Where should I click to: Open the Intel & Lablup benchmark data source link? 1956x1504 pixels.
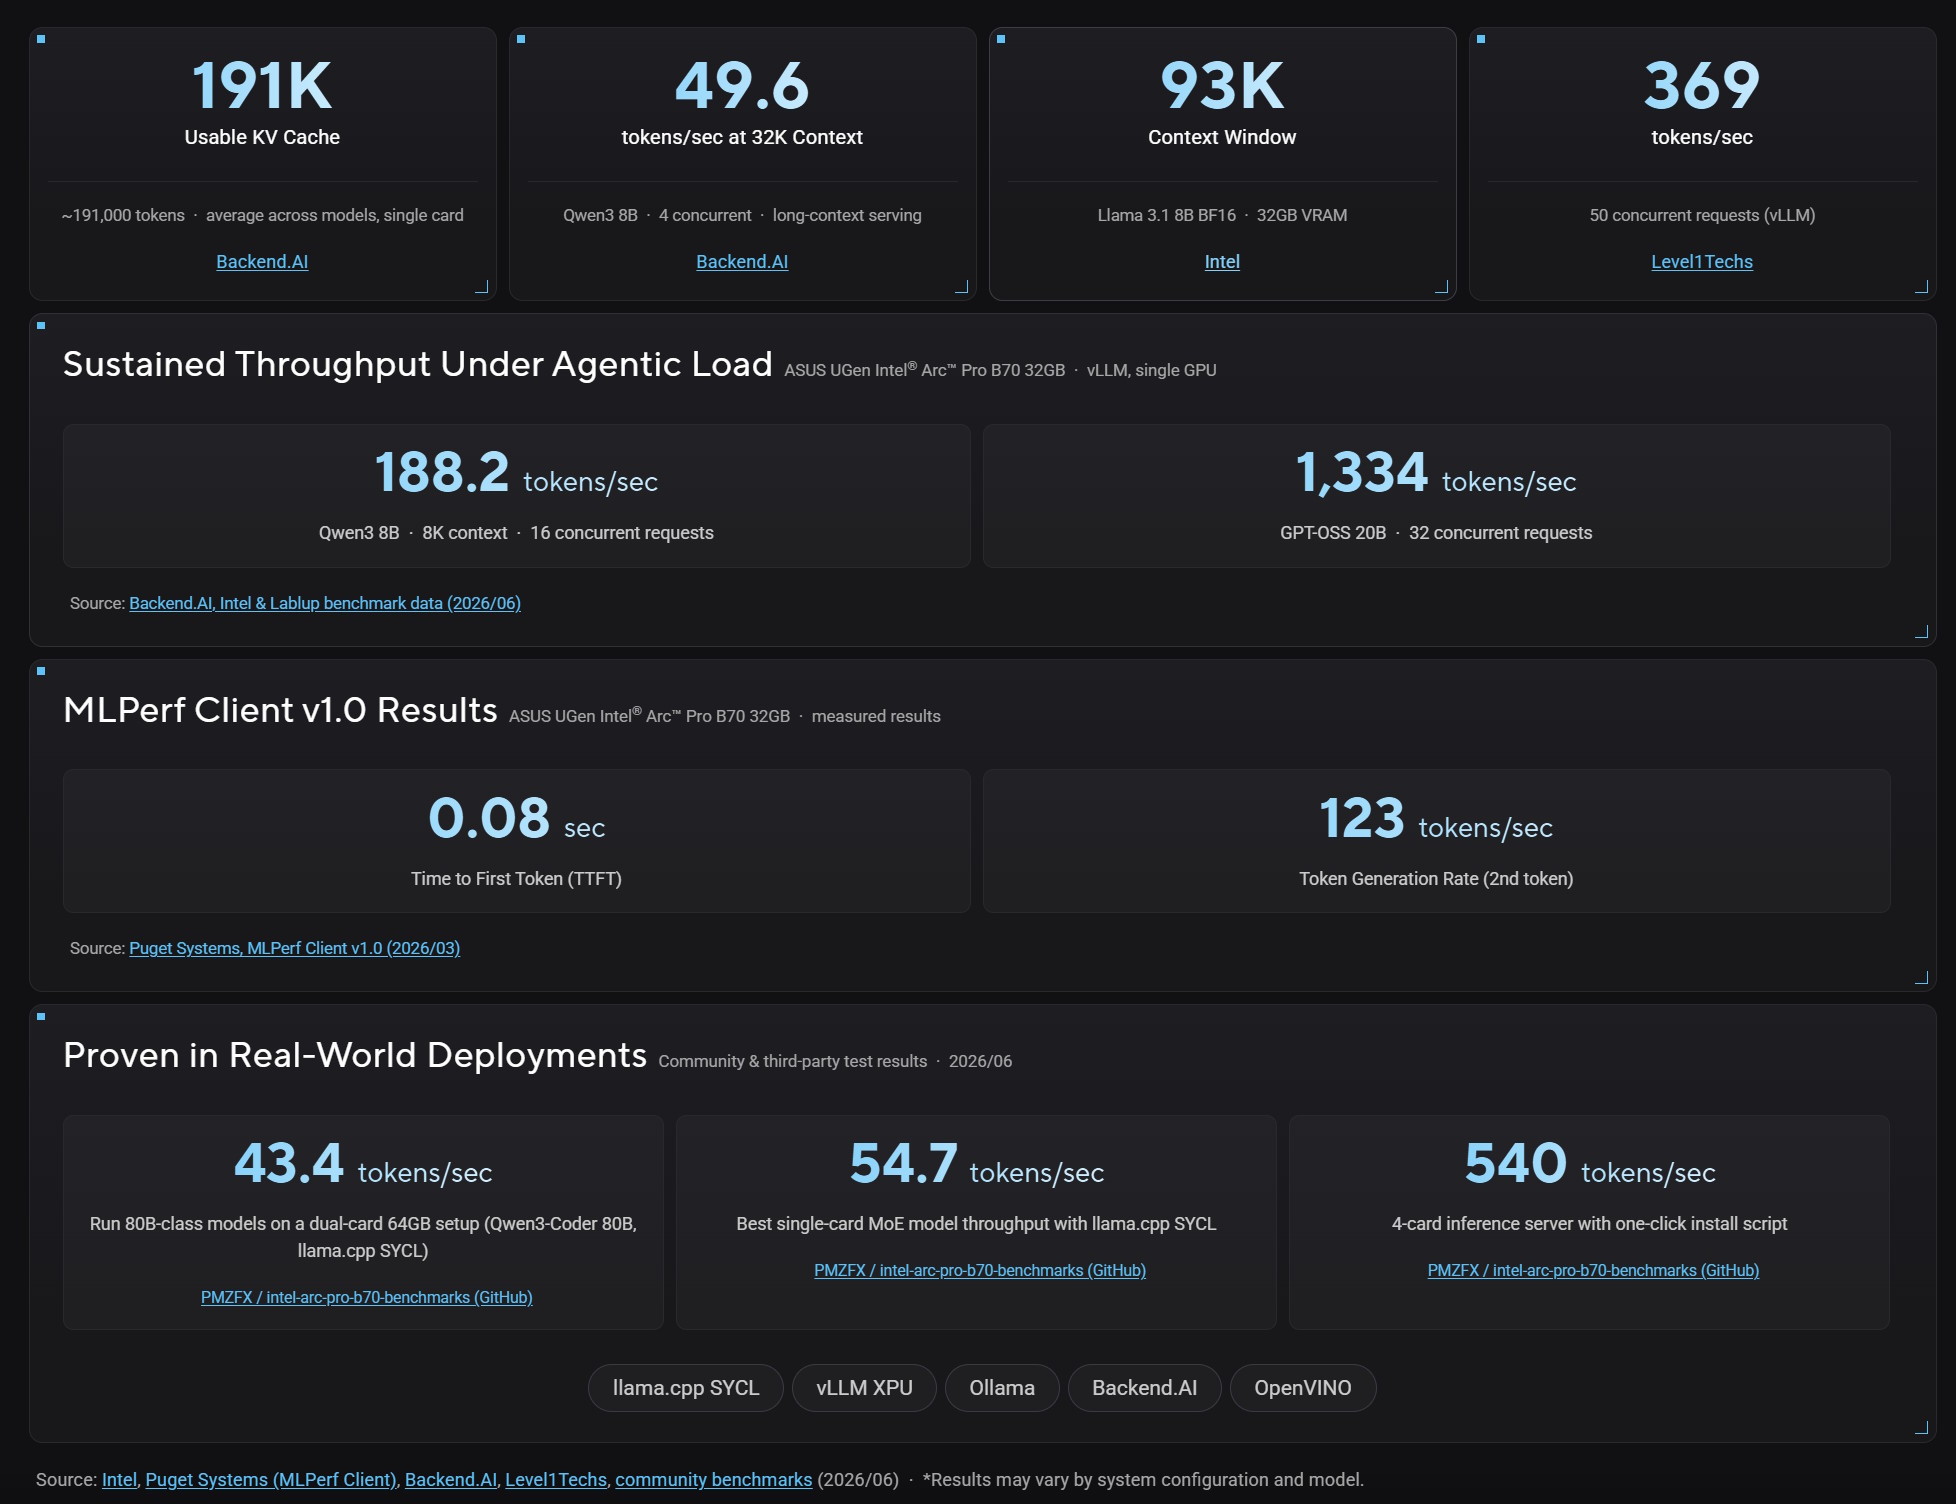pyautogui.click(x=325, y=603)
